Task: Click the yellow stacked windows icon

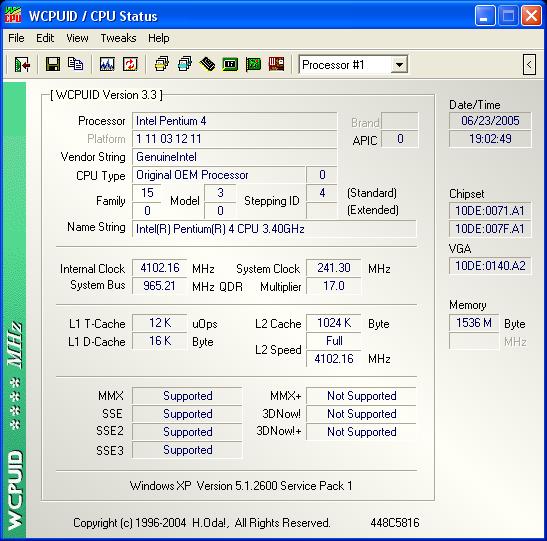Action: point(162,65)
